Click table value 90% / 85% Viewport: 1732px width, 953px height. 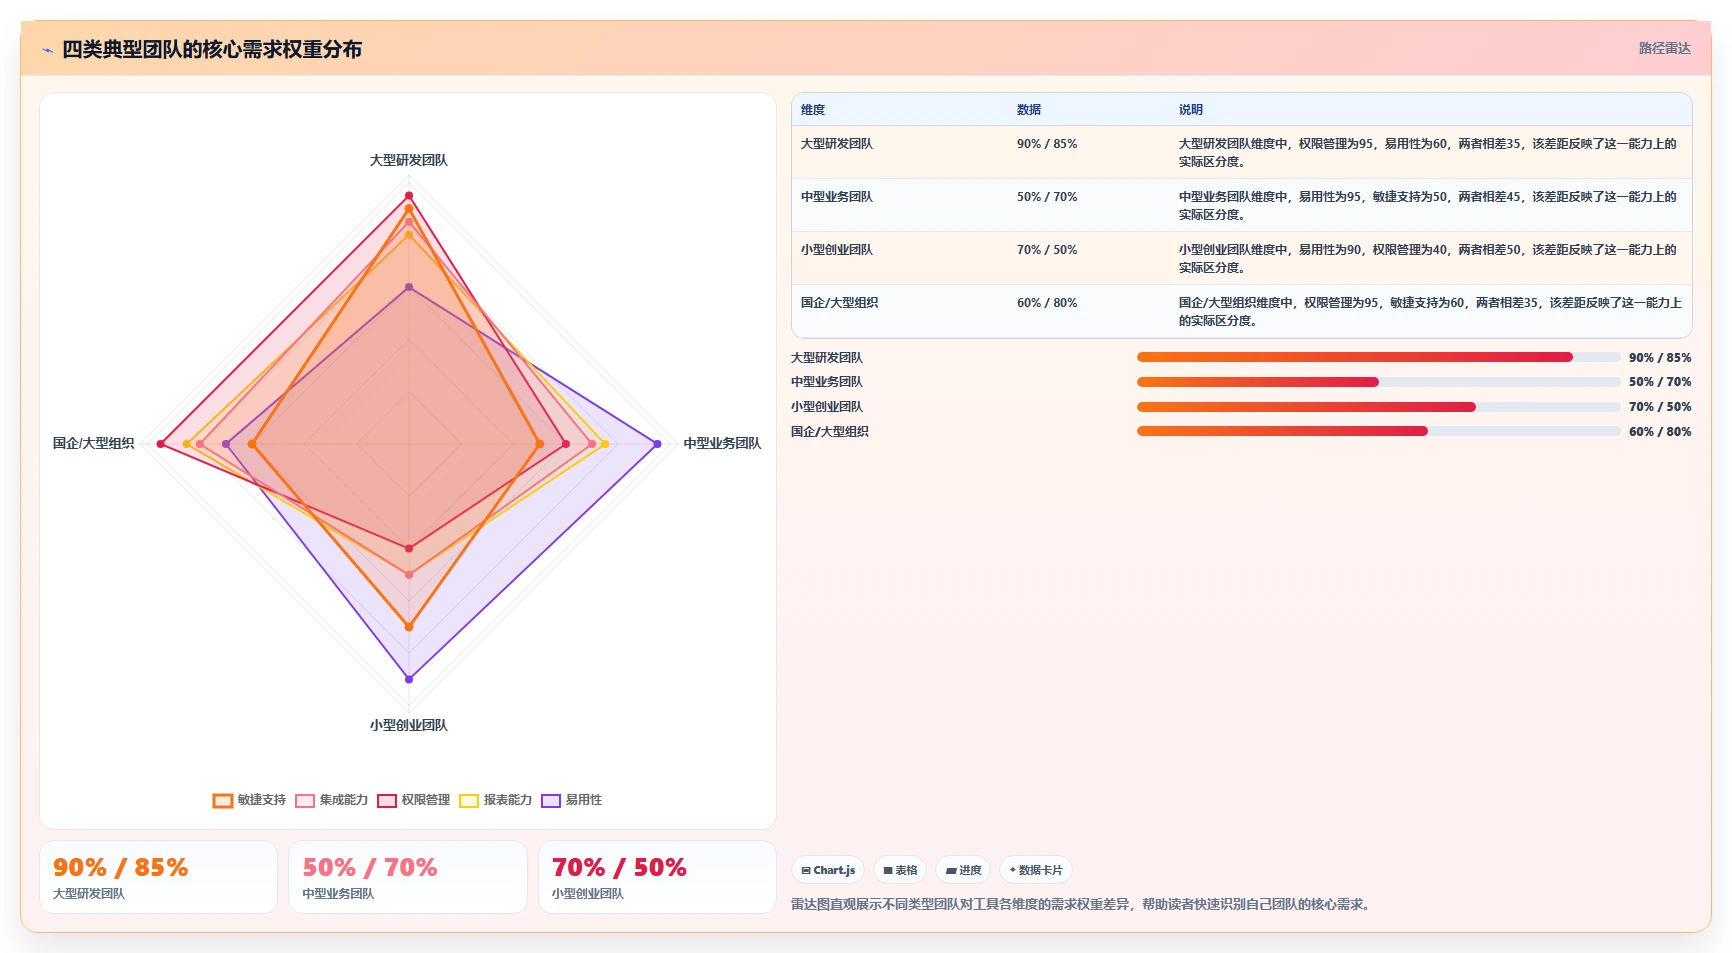click(1047, 144)
